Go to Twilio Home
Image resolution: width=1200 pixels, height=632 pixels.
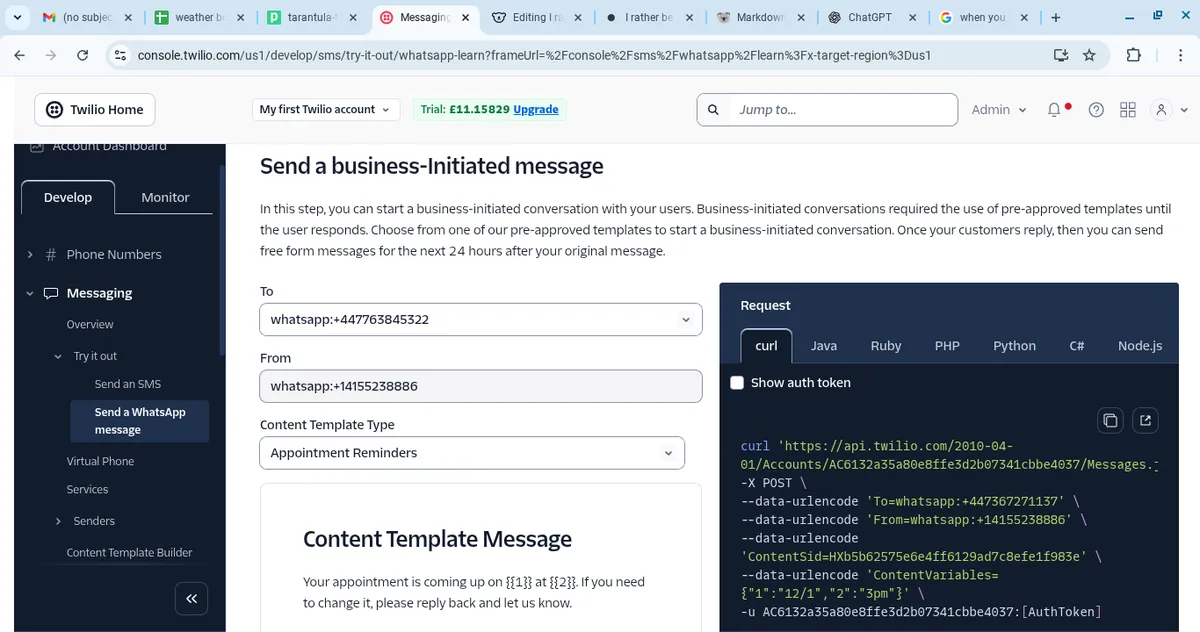click(x=95, y=110)
